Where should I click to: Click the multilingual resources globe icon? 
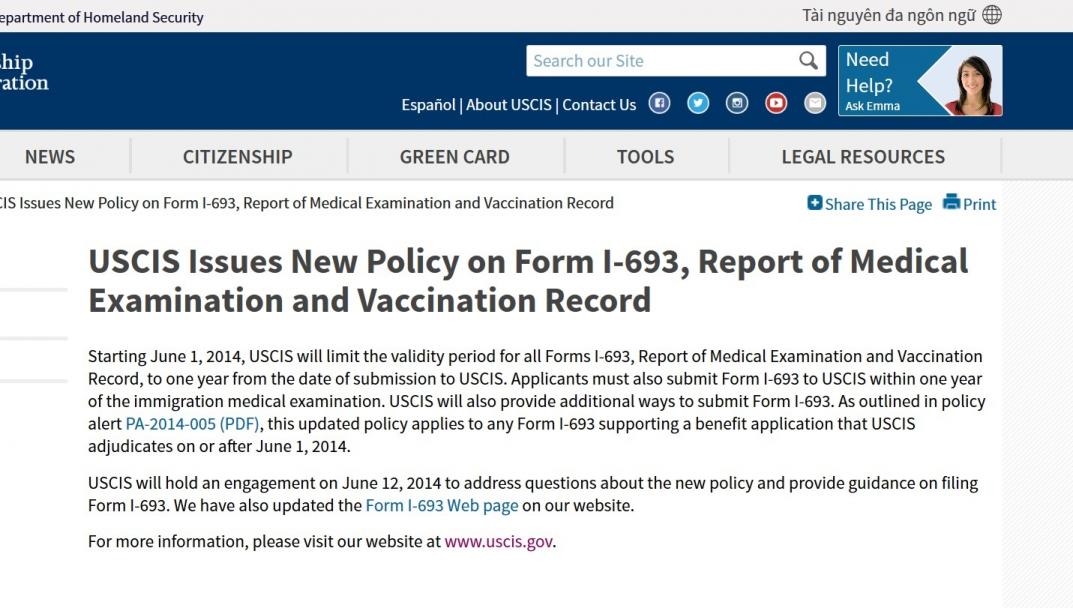click(x=991, y=15)
